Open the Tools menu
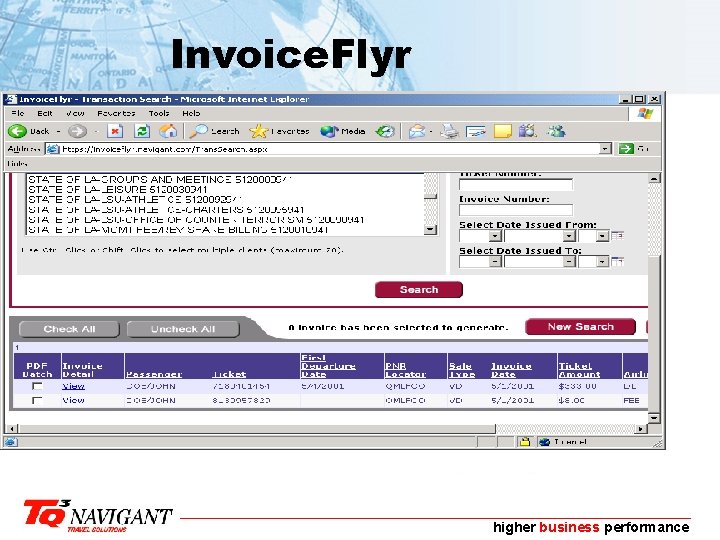The width and height of the screenshot is (720, 540). 158,113
